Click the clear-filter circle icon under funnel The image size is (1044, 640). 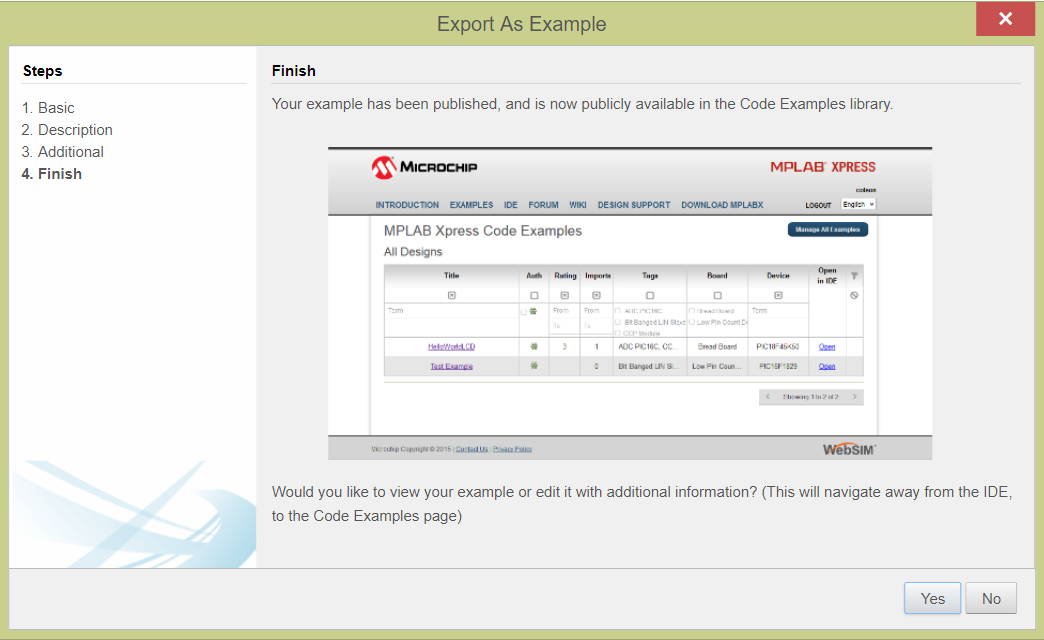pyautogui.click(x=854, y=295)
